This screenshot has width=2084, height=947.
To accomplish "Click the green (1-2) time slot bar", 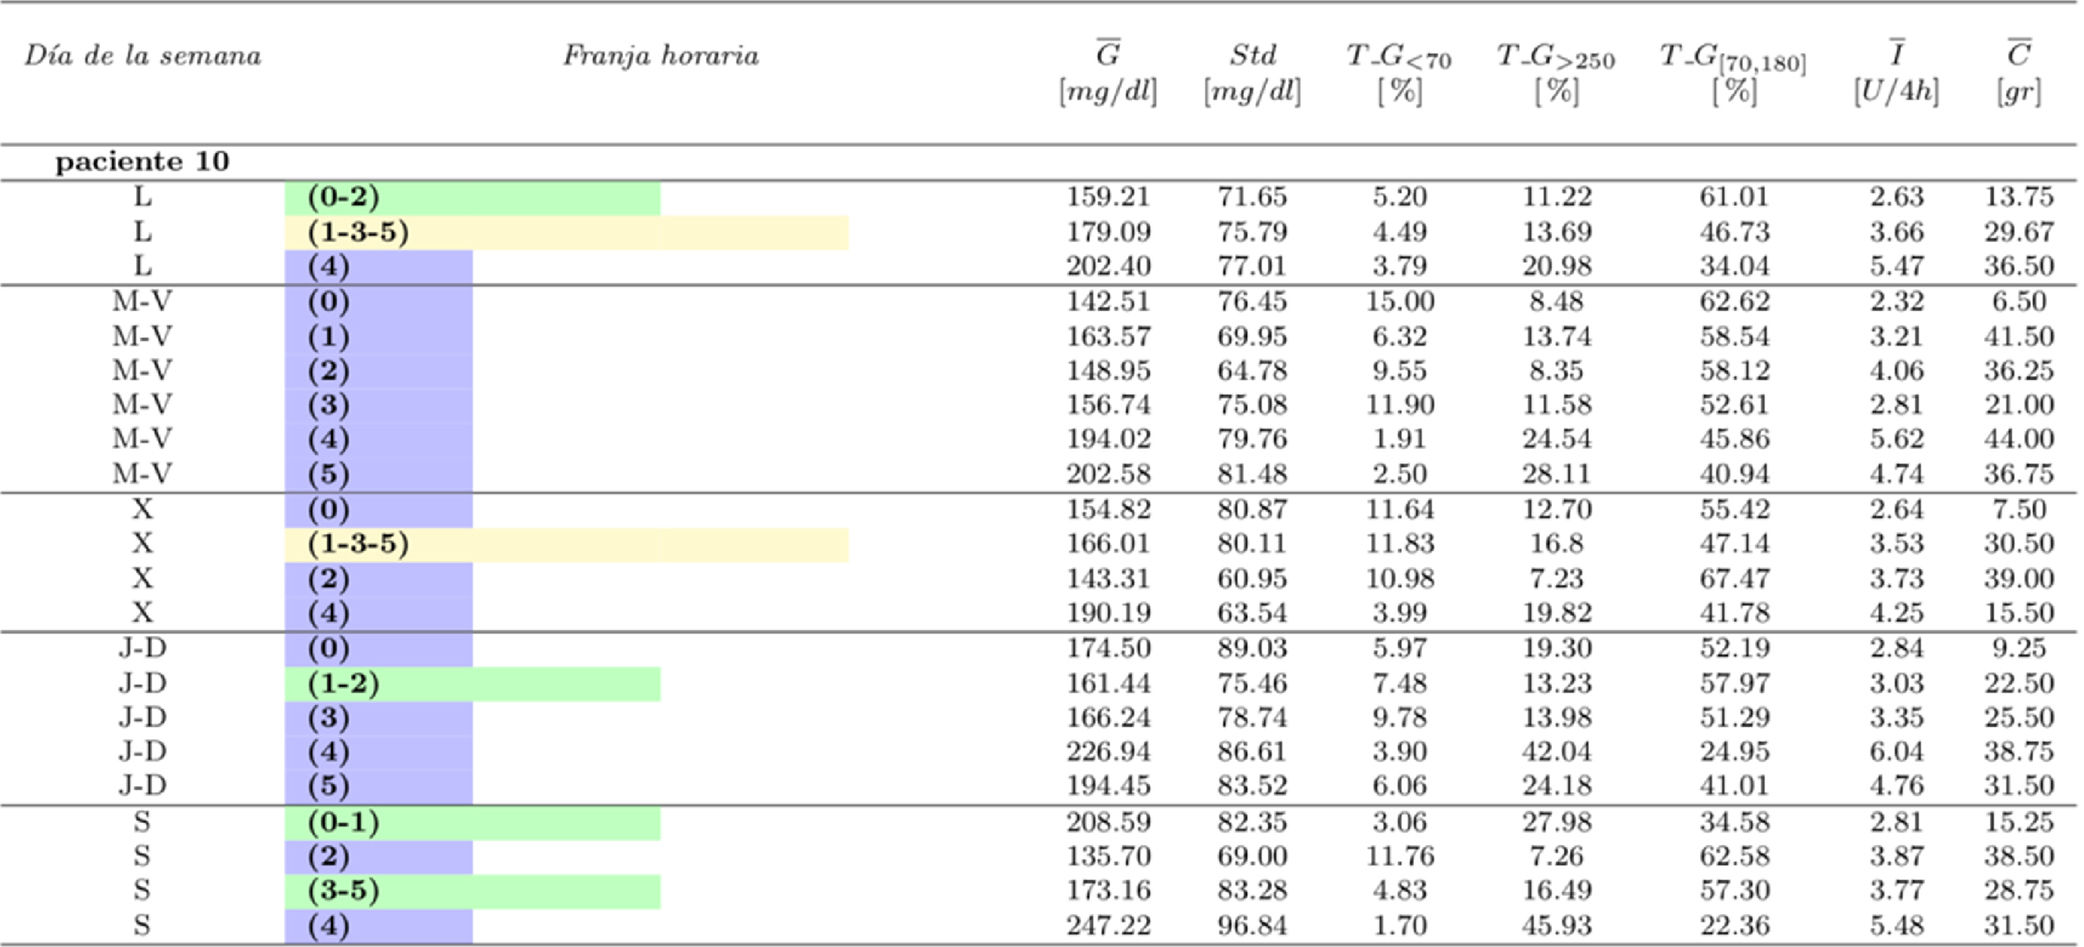I will pos(472,684).
